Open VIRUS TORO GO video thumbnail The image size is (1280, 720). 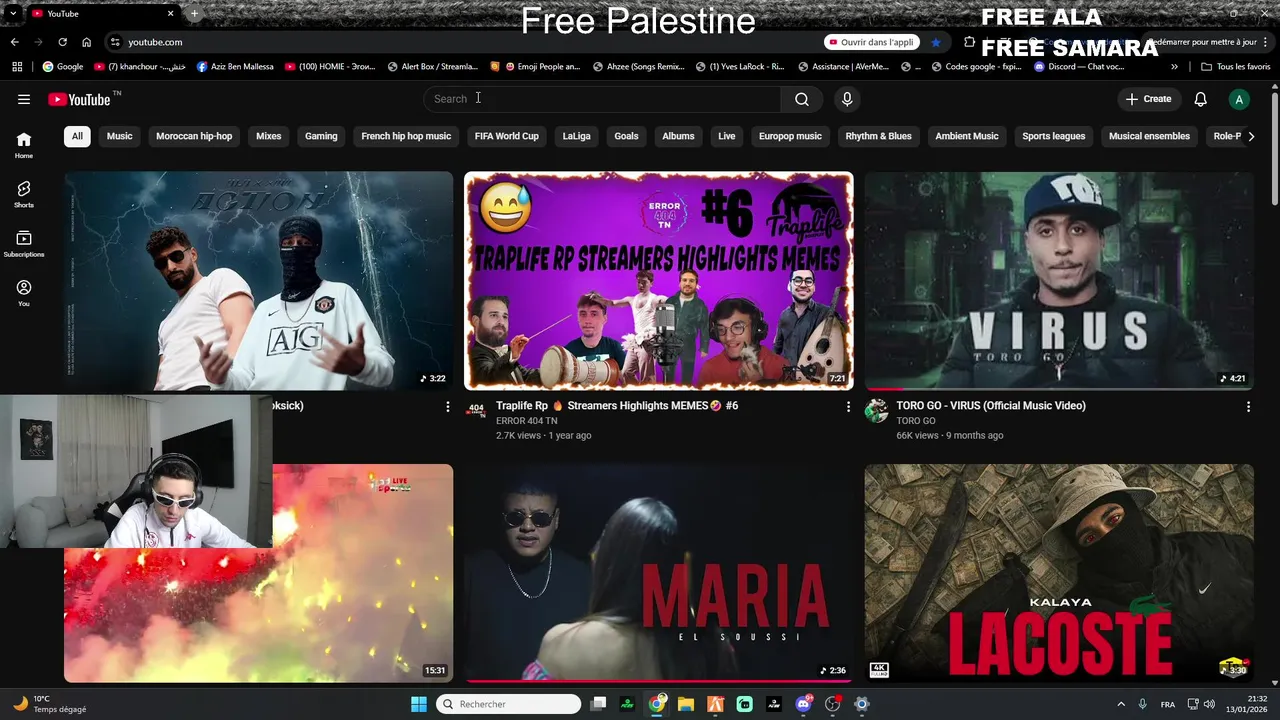click(x=1059, y=281)
